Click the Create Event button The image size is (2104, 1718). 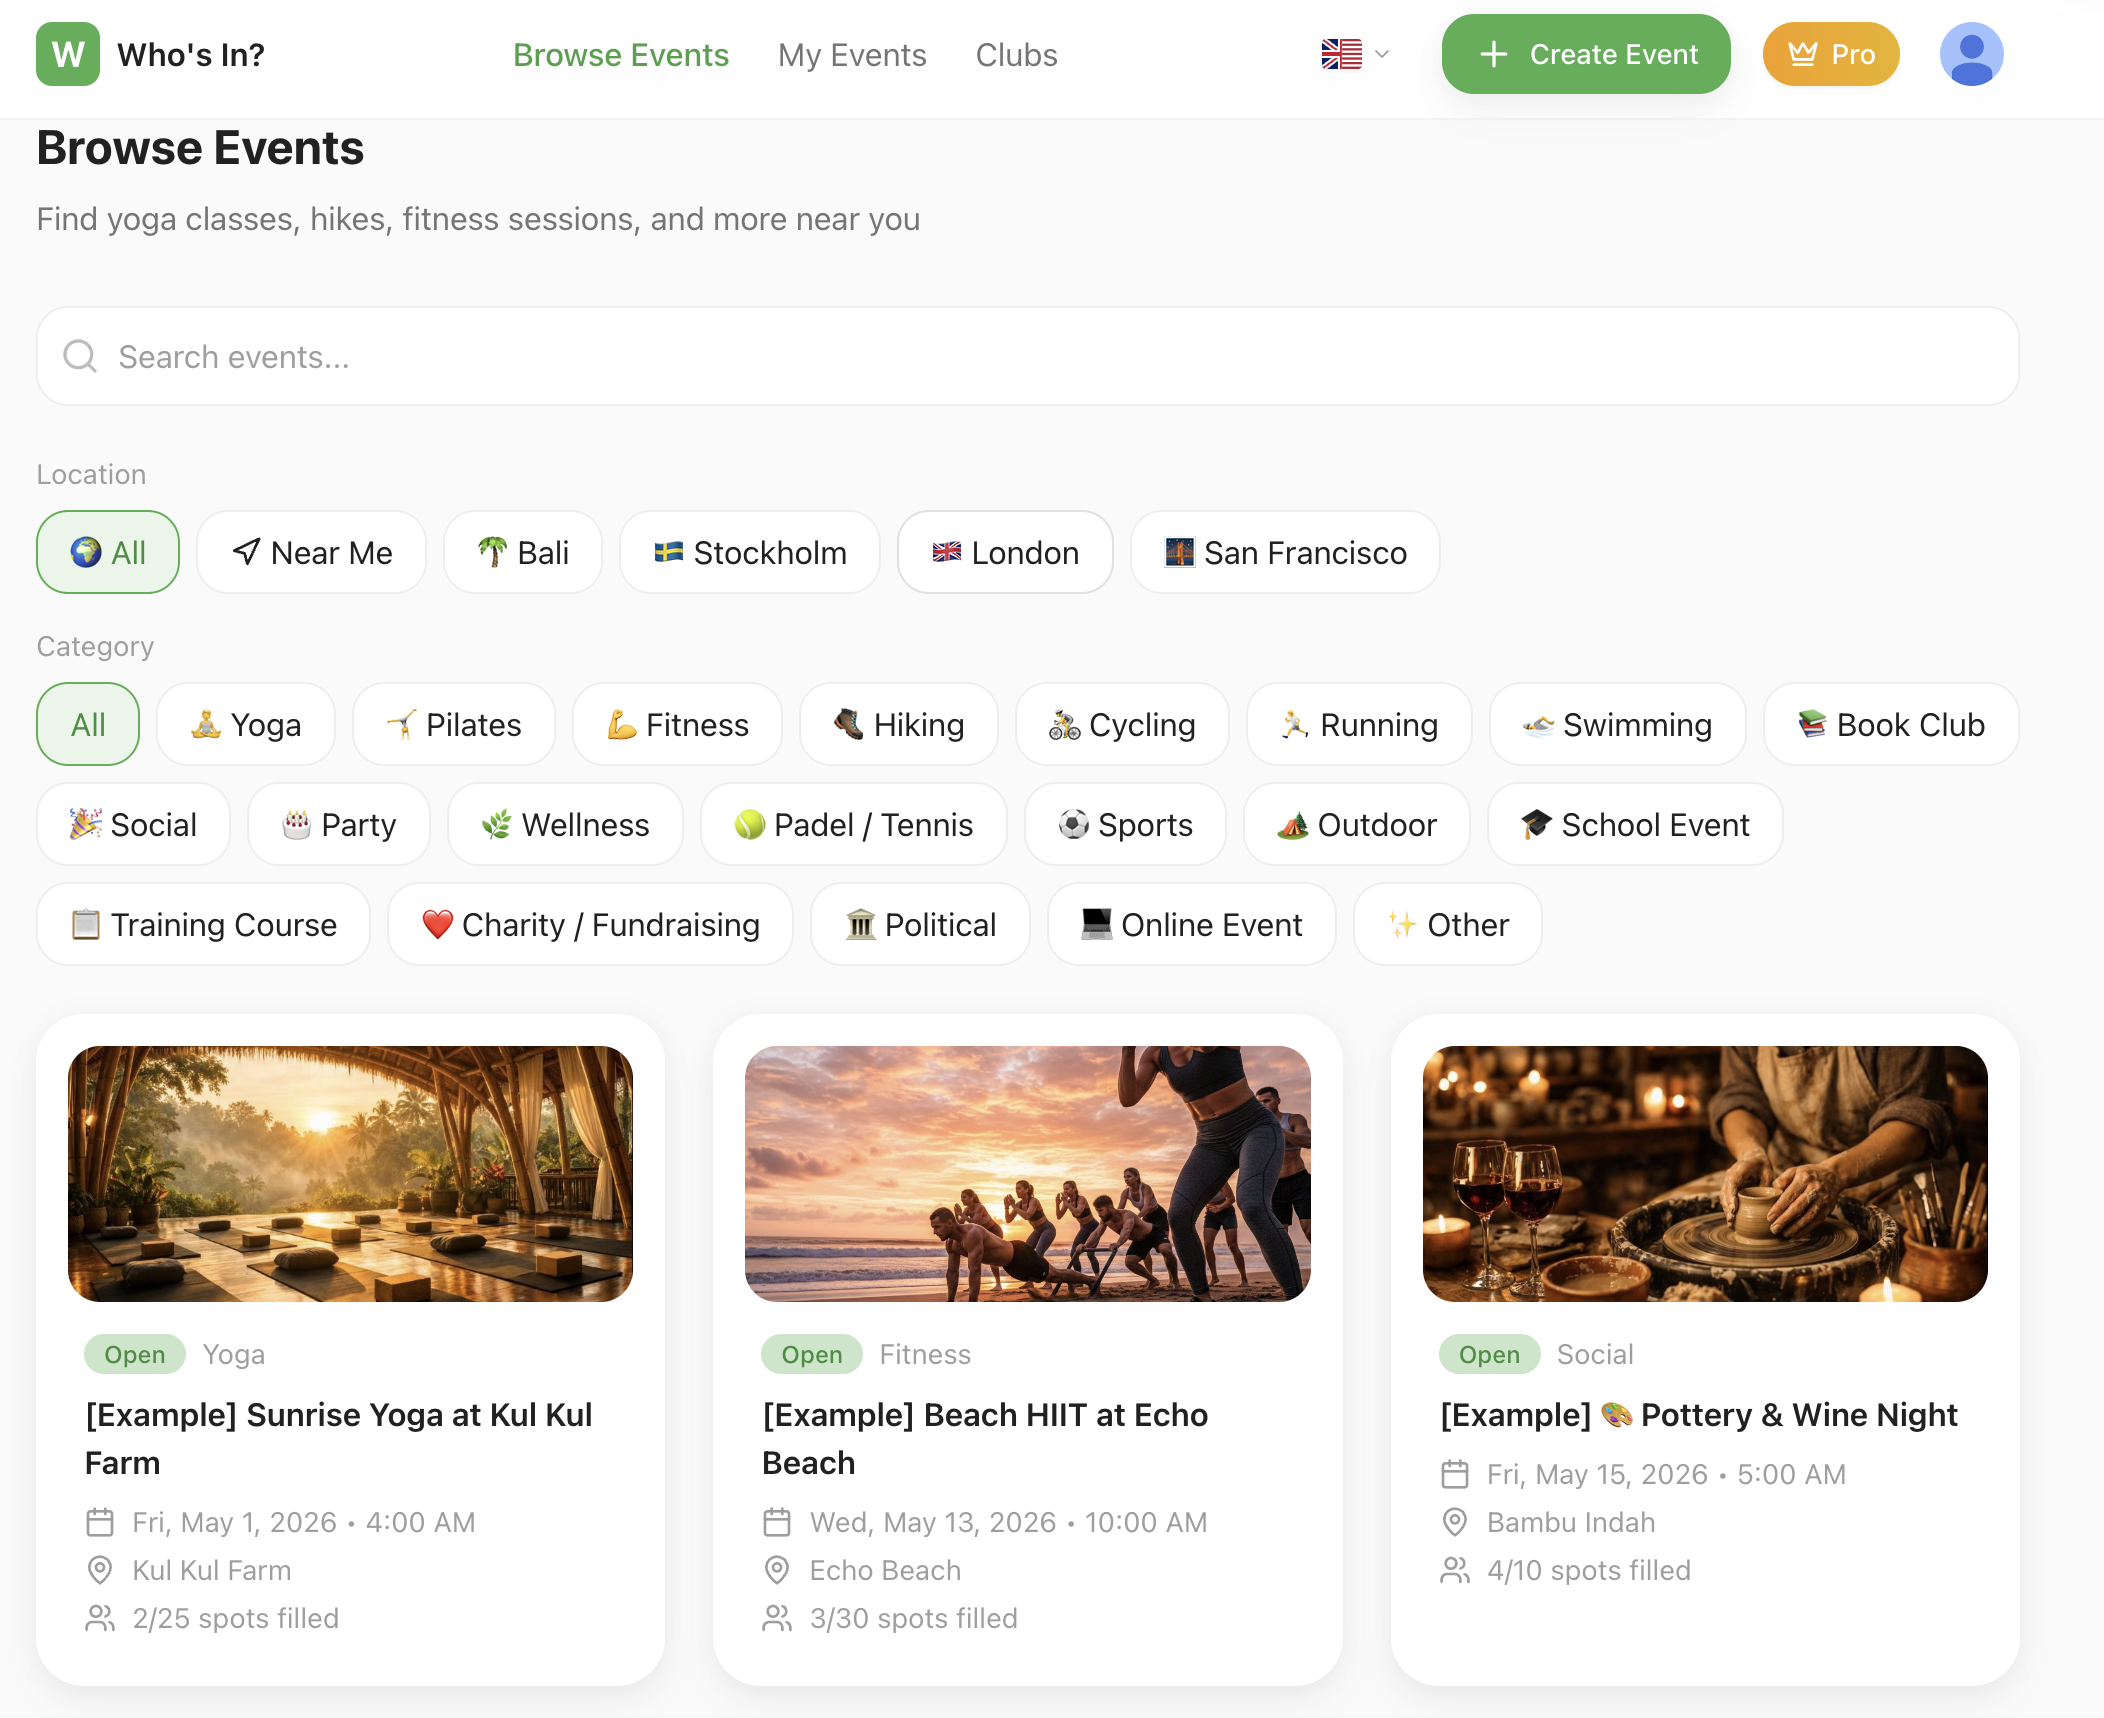coord(1586,54)
